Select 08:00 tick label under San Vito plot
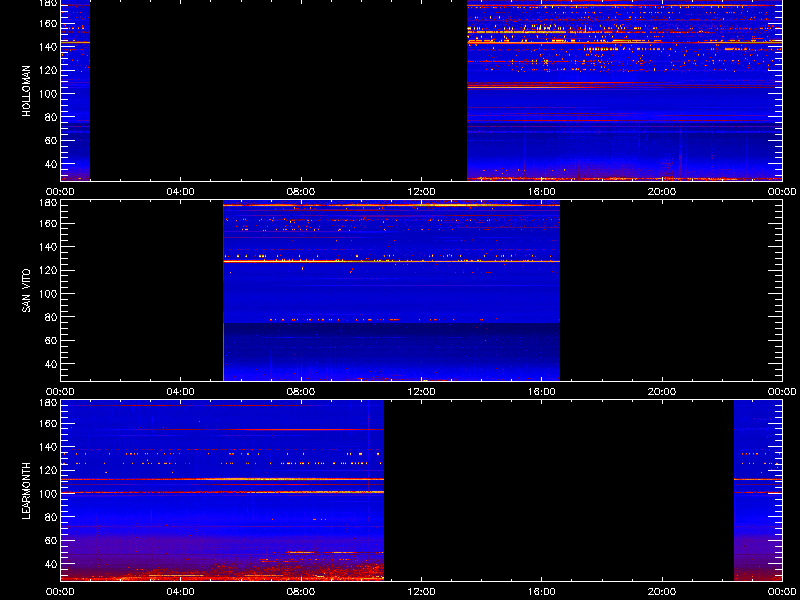The image size is (800, 600). click(301, 392)
